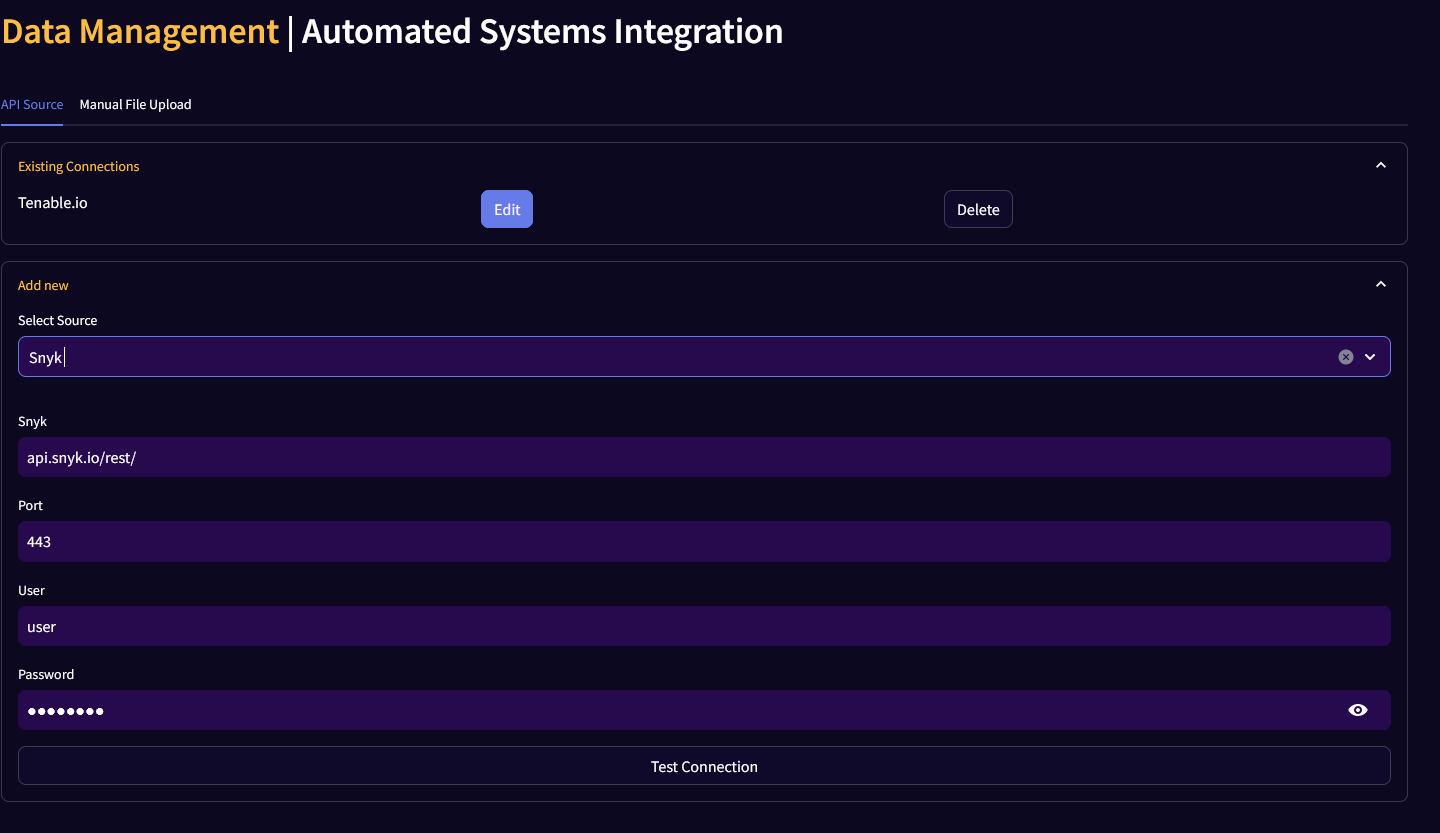Click the Data Management title text
1440x833 pixels.
[x=140, y=32]
